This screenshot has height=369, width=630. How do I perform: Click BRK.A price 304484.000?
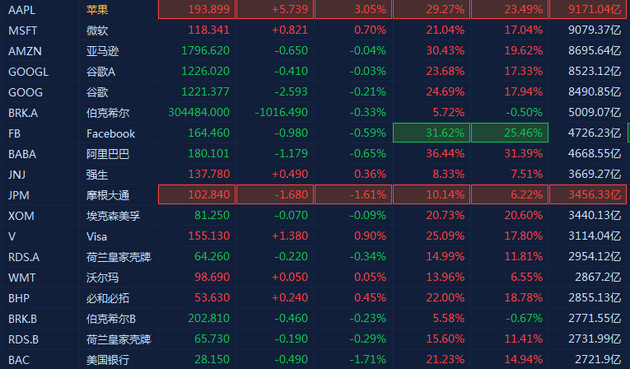click(199, 113)
